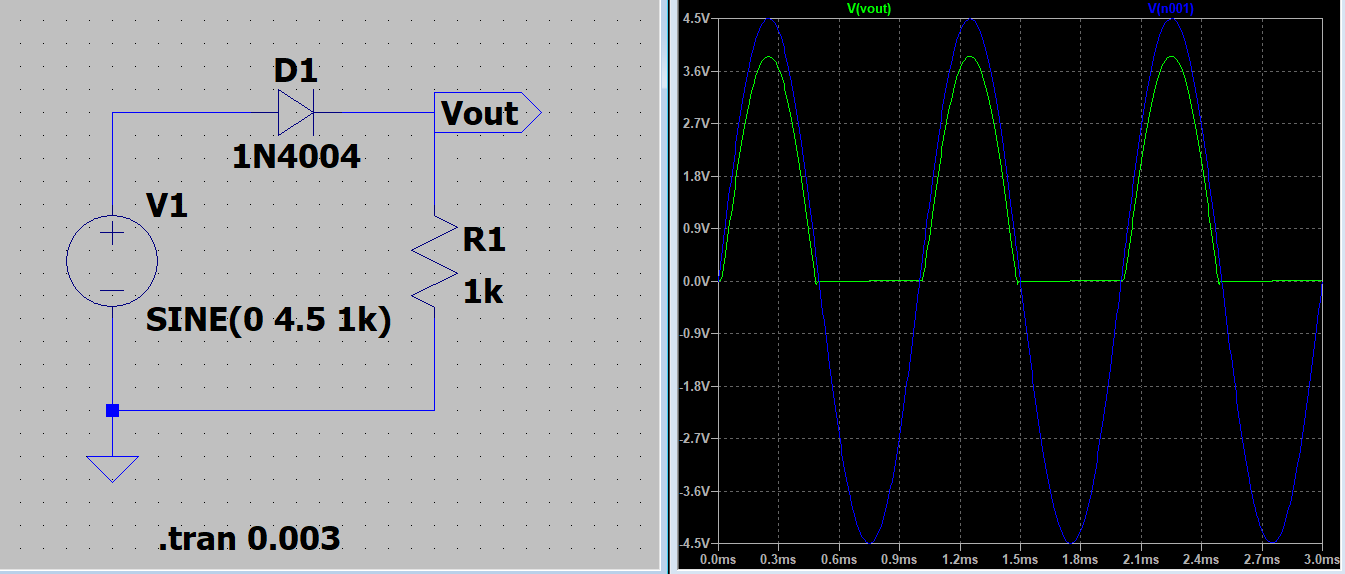Click the 4.5V top axis label
Viewport: 1345px width, 574px height.
(696, 19)
